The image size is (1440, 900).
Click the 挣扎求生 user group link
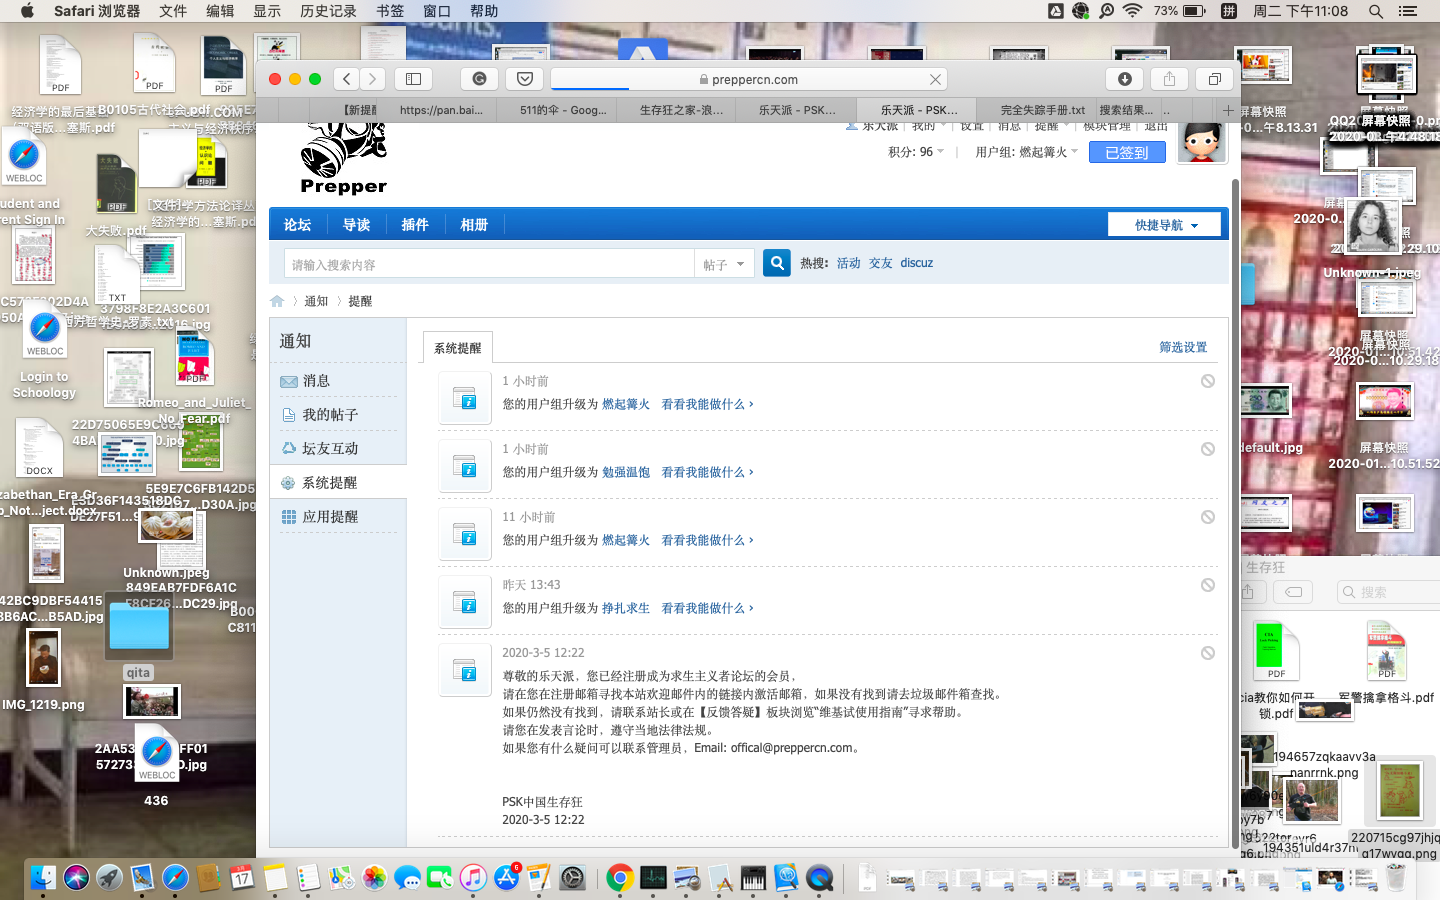pyautogui.click(x=626, y=608)
